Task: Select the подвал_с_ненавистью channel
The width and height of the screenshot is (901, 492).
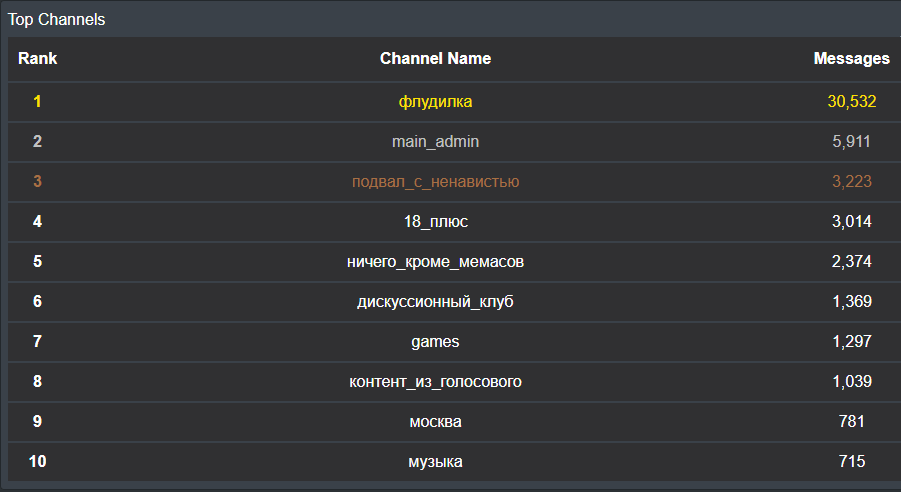Action: (435, 182)
